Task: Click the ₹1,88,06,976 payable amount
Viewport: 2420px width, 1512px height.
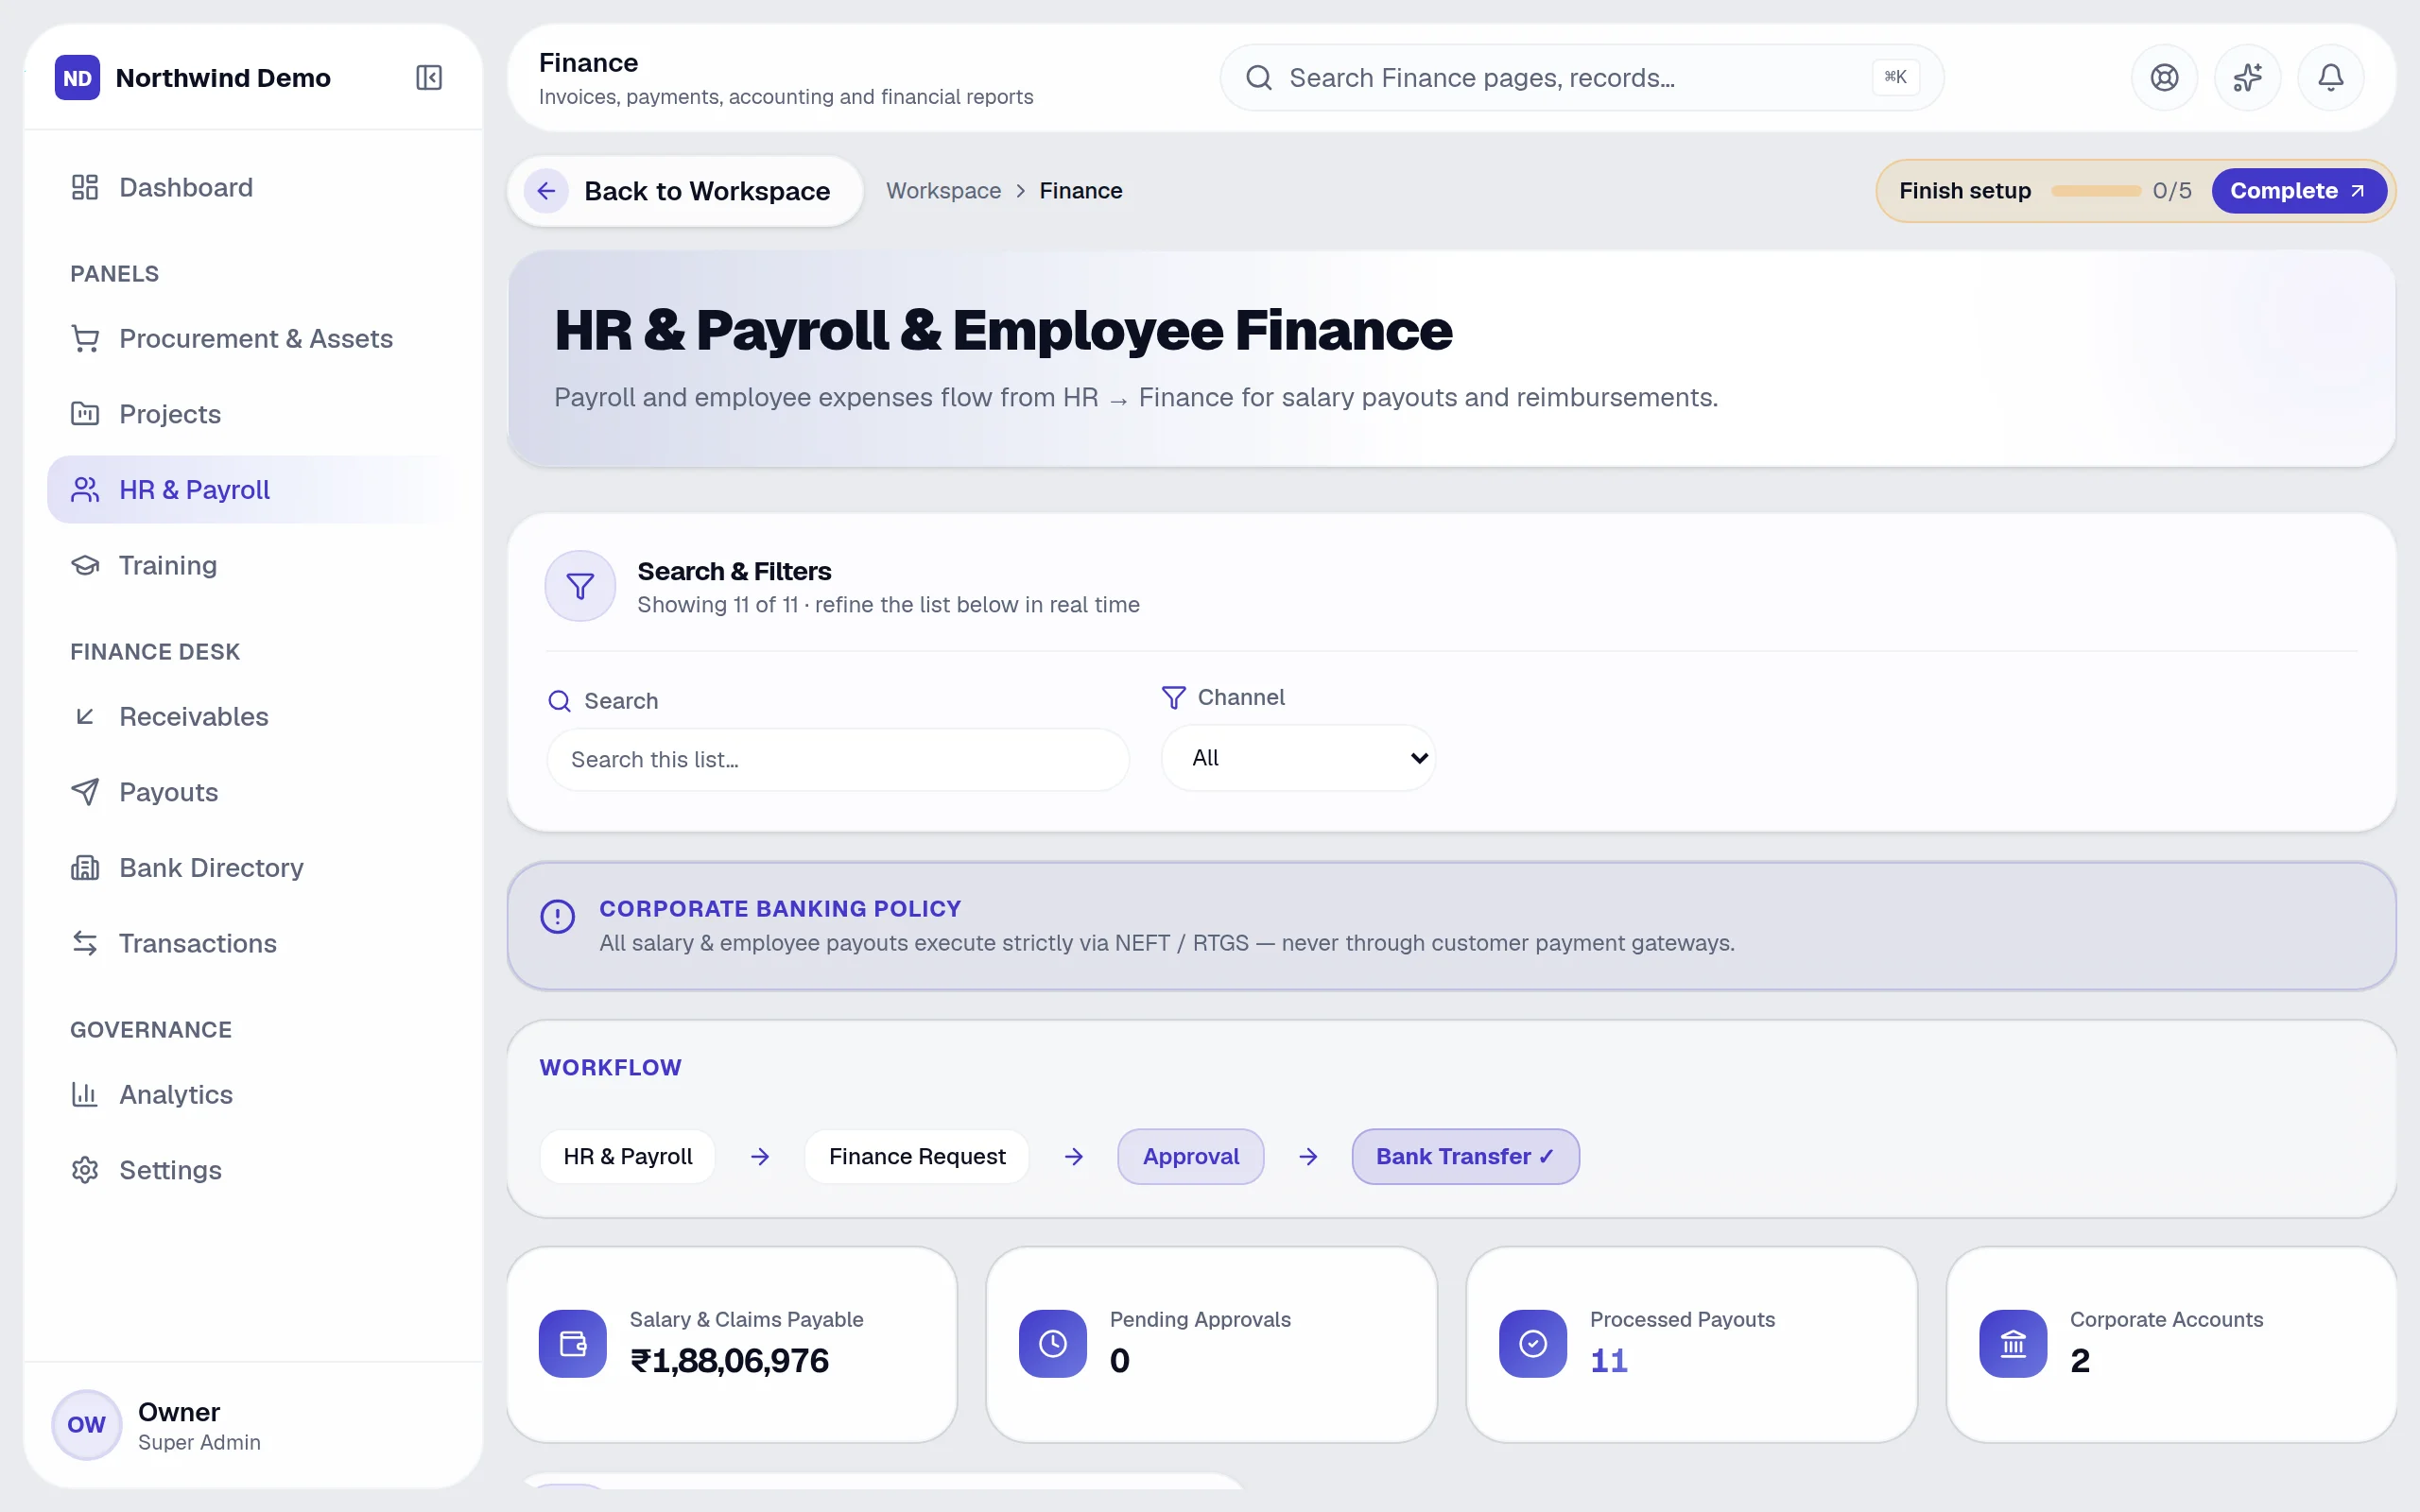Action: click(729, 1360)
